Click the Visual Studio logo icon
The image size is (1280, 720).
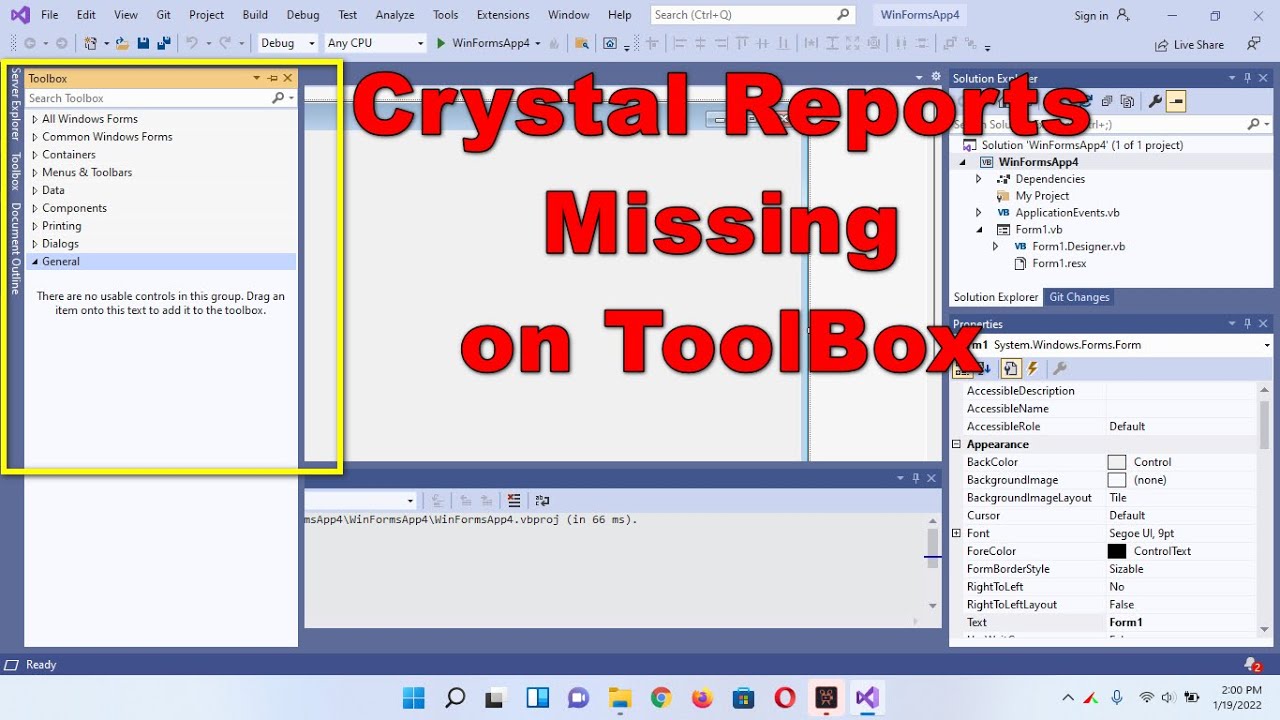pyautogui.click(x=19, y=15)
